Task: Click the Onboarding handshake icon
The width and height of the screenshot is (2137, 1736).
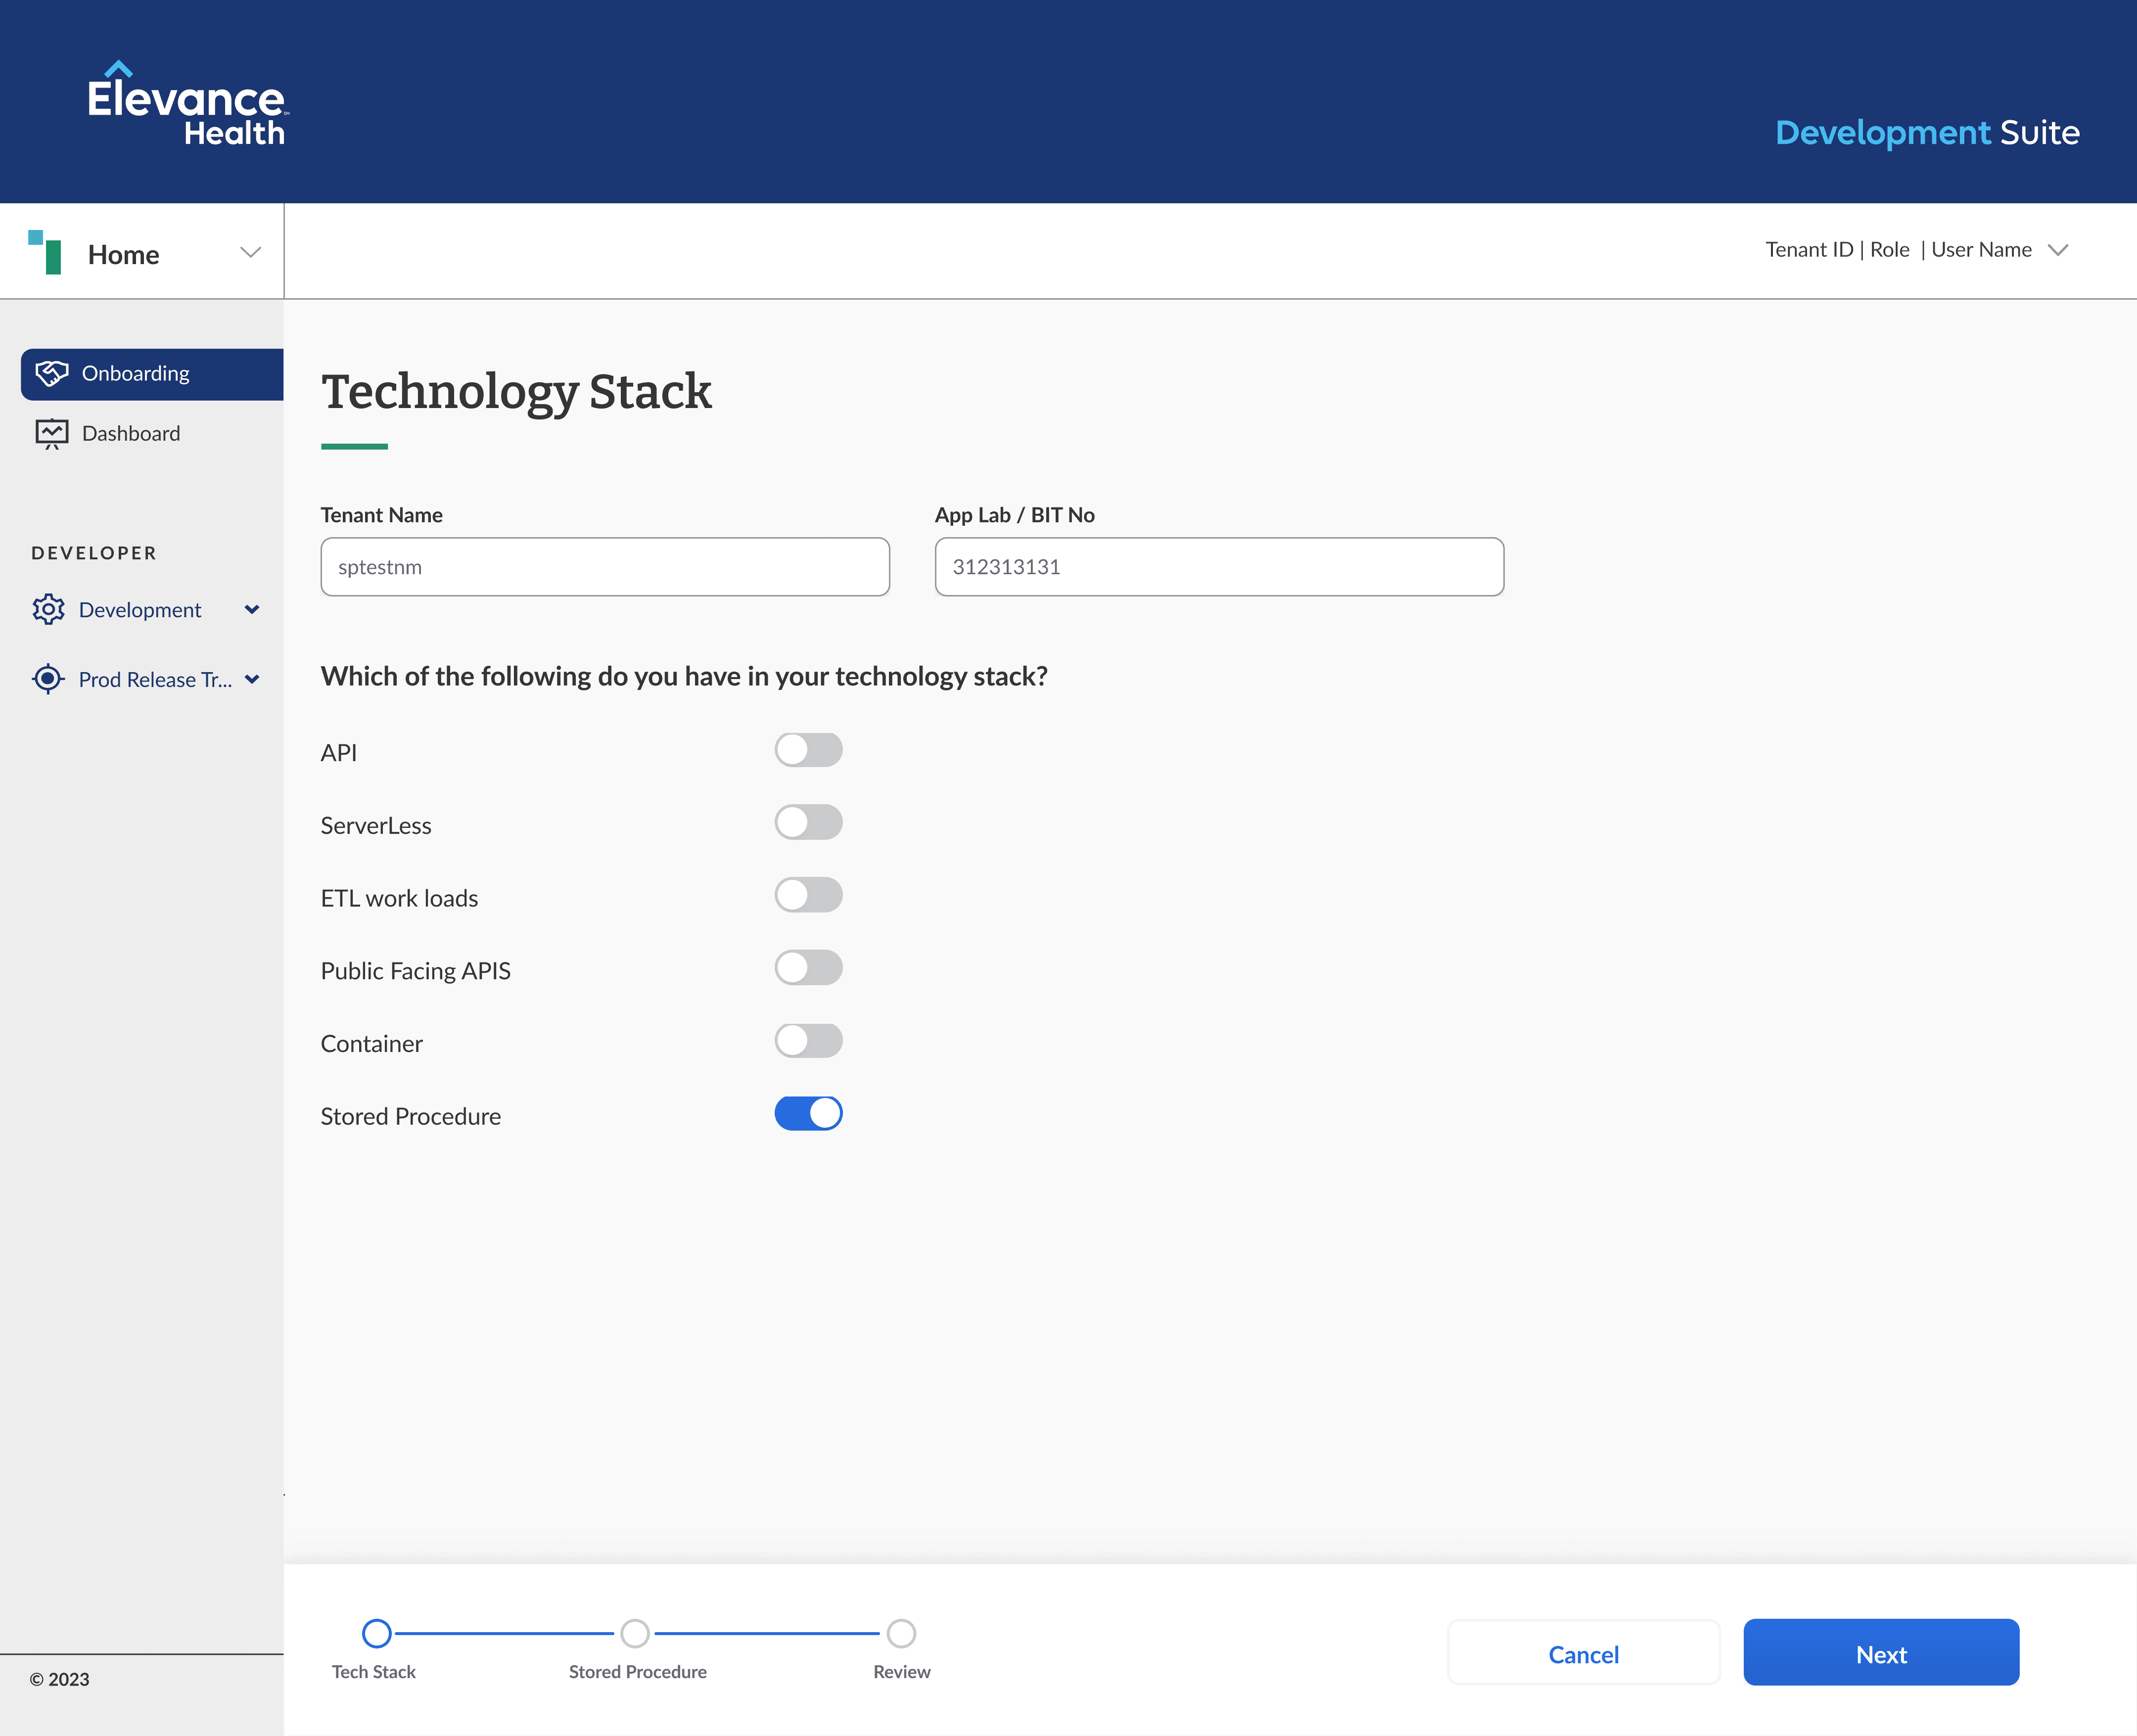Action: point(52,374)
